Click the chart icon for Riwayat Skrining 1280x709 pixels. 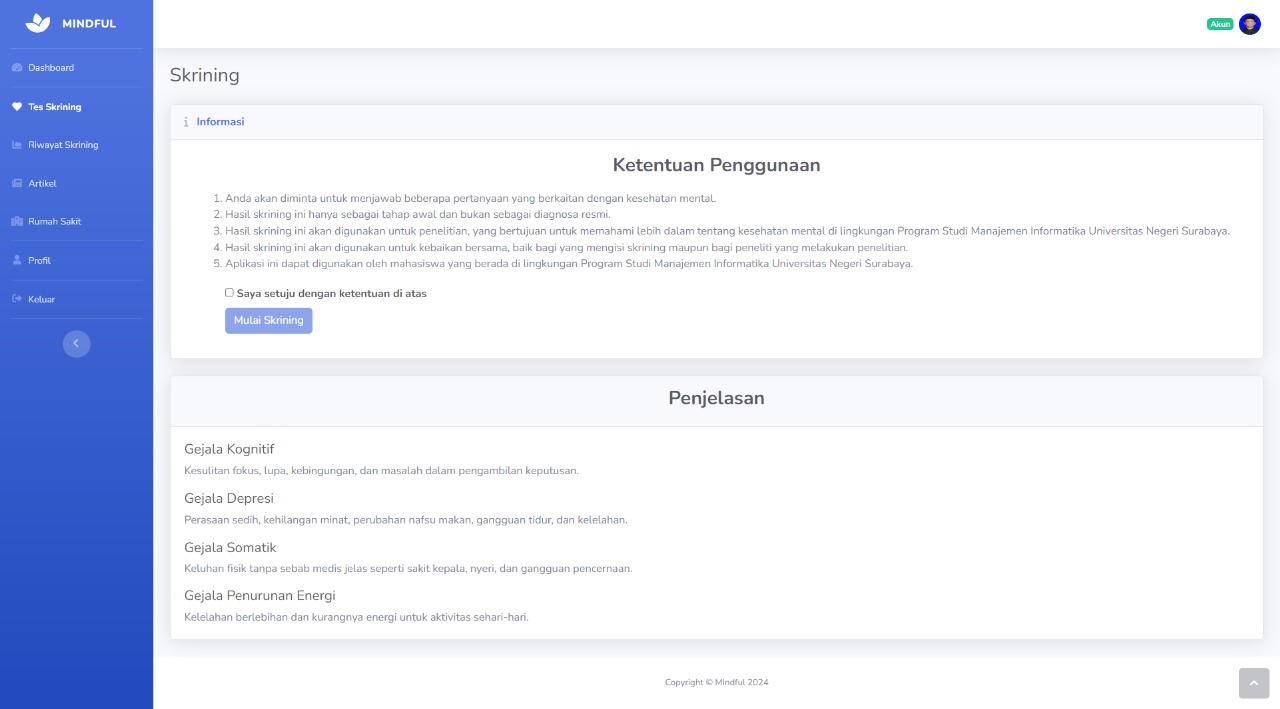coord(17,145)
